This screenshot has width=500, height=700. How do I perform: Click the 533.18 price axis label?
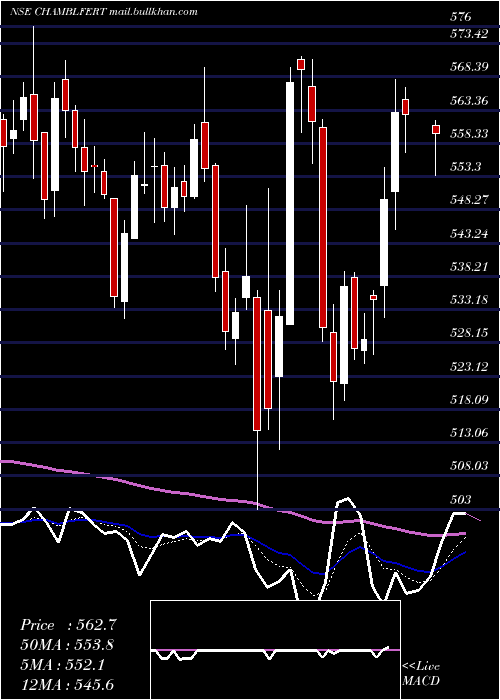pyautogui.click(x=469, y=300)
